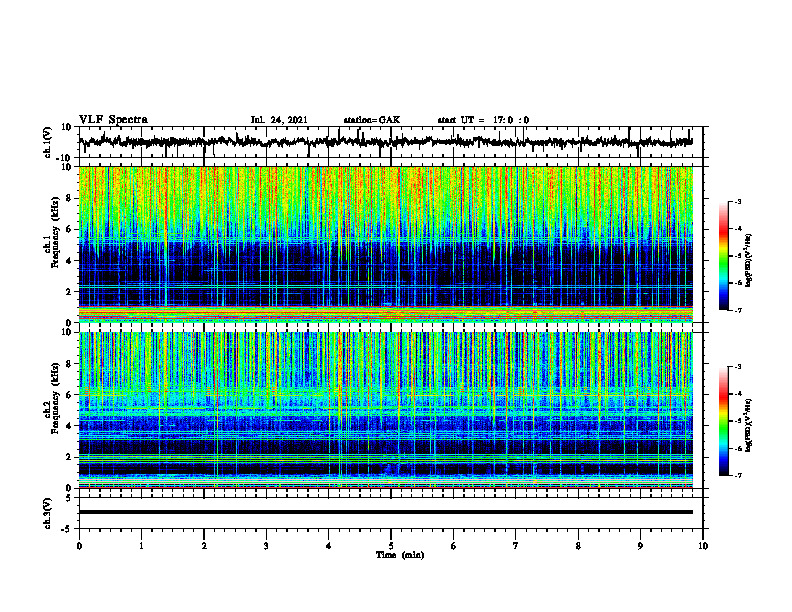Click the "Time (min)" axis label
This screenshot has height=612, width=792.
click(x=400, y=555)
